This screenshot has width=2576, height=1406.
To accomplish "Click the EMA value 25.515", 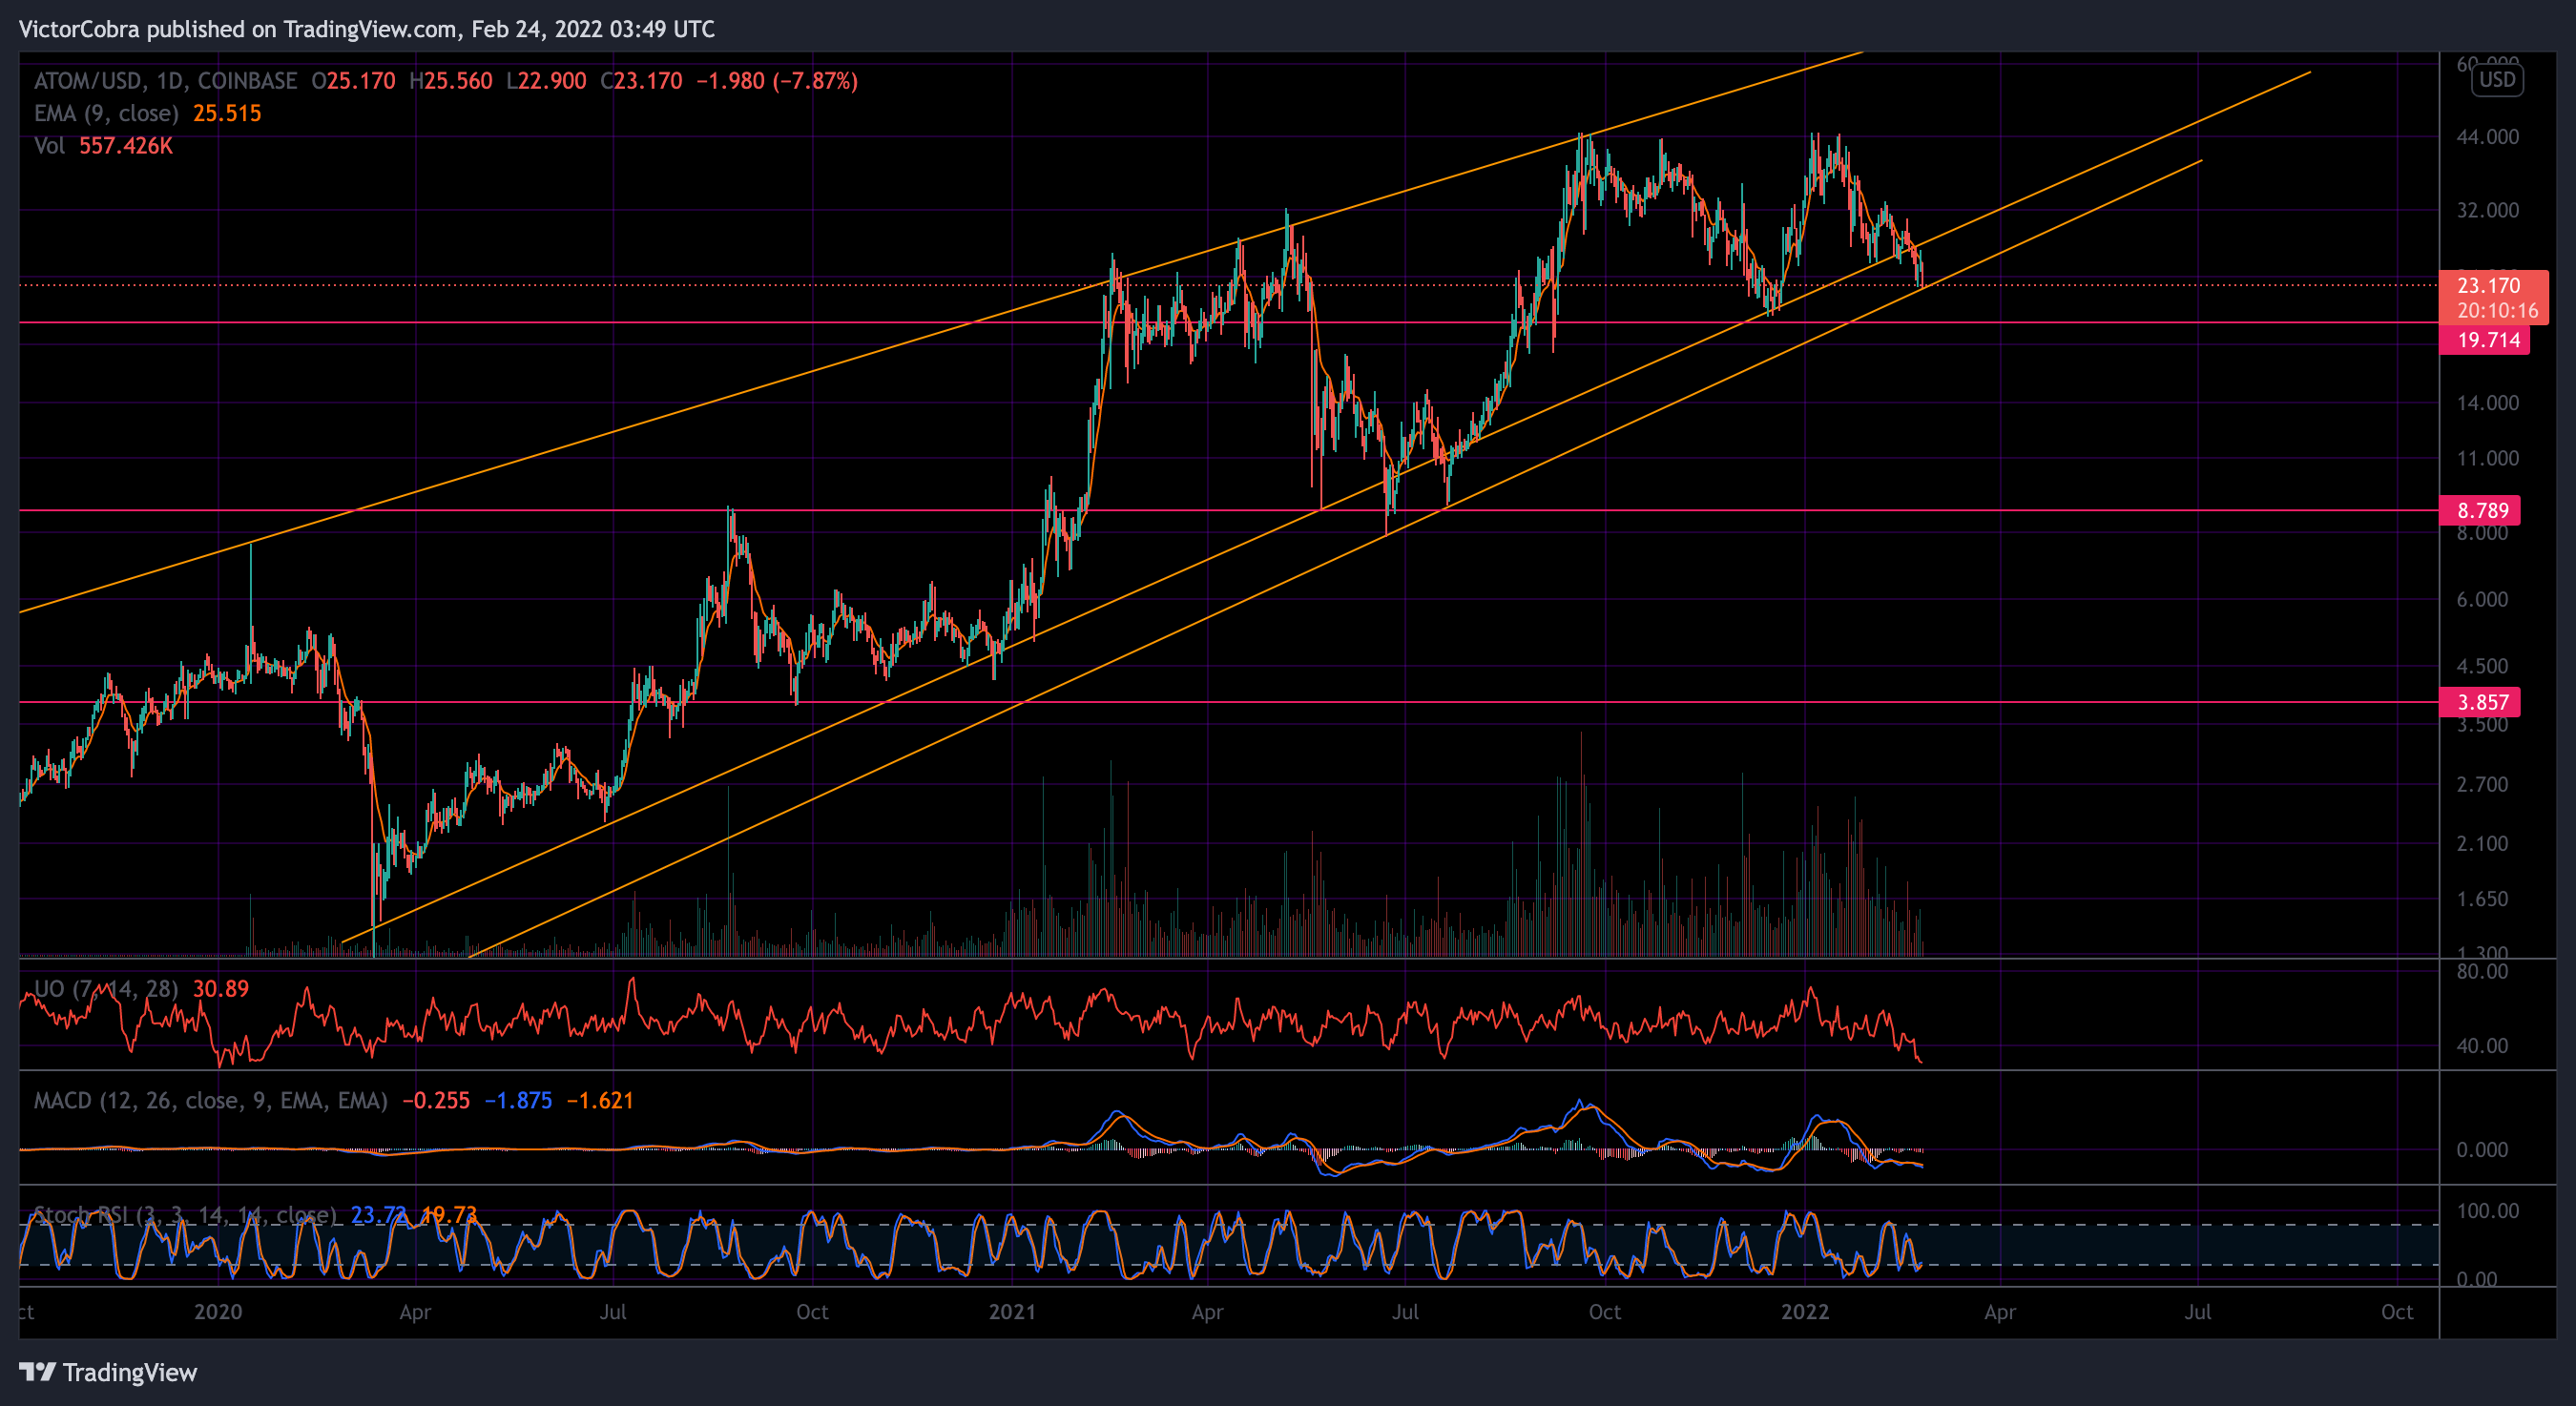I will click(x=227, y=113).
